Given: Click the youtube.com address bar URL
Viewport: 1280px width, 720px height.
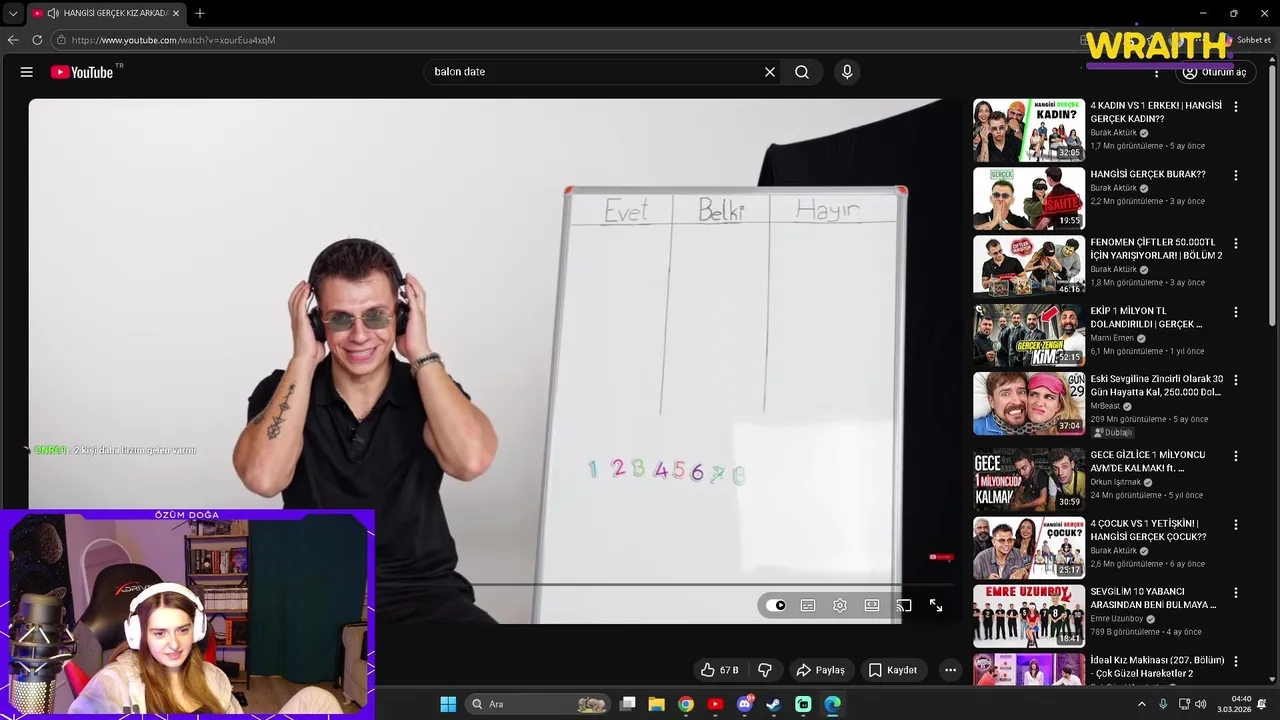Looking at the screenshot, I should tap(173, 40).
